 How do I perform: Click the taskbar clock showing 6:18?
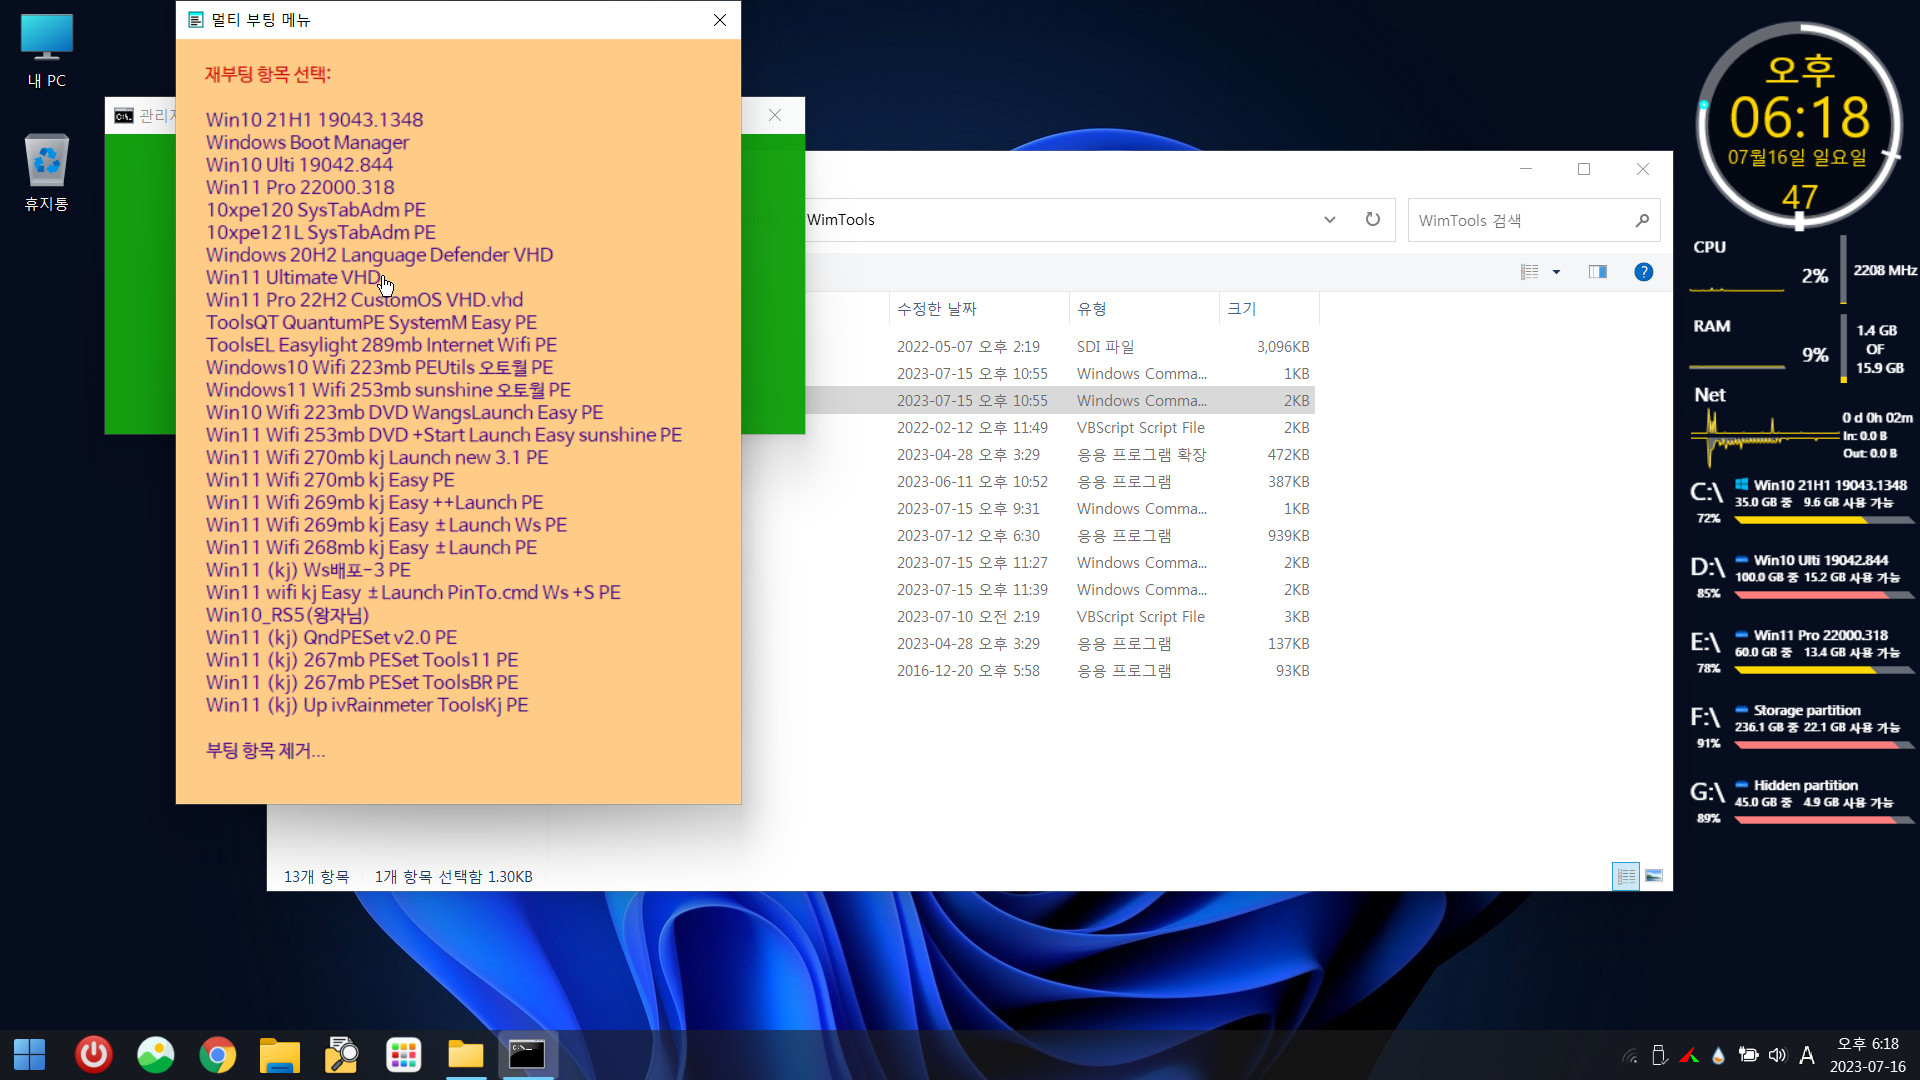(1867, 1055)
